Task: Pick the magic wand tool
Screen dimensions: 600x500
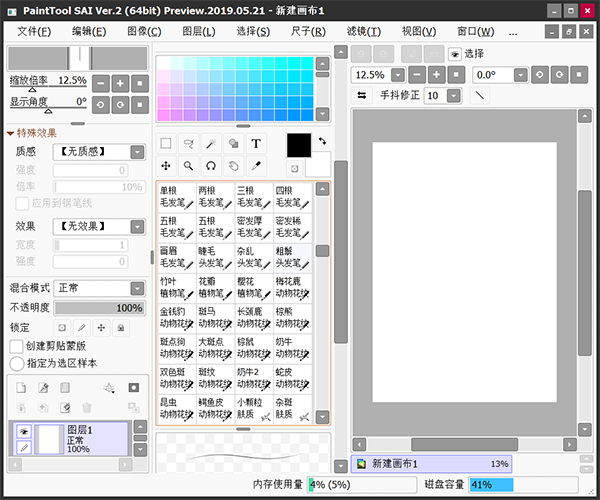Action: [210, 144]
